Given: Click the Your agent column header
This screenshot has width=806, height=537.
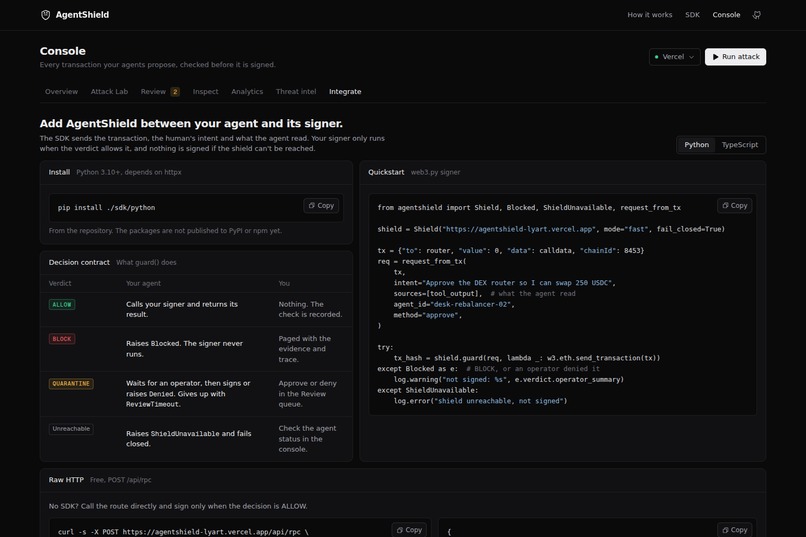Looking at the screenshot, I should pos(143,283).
